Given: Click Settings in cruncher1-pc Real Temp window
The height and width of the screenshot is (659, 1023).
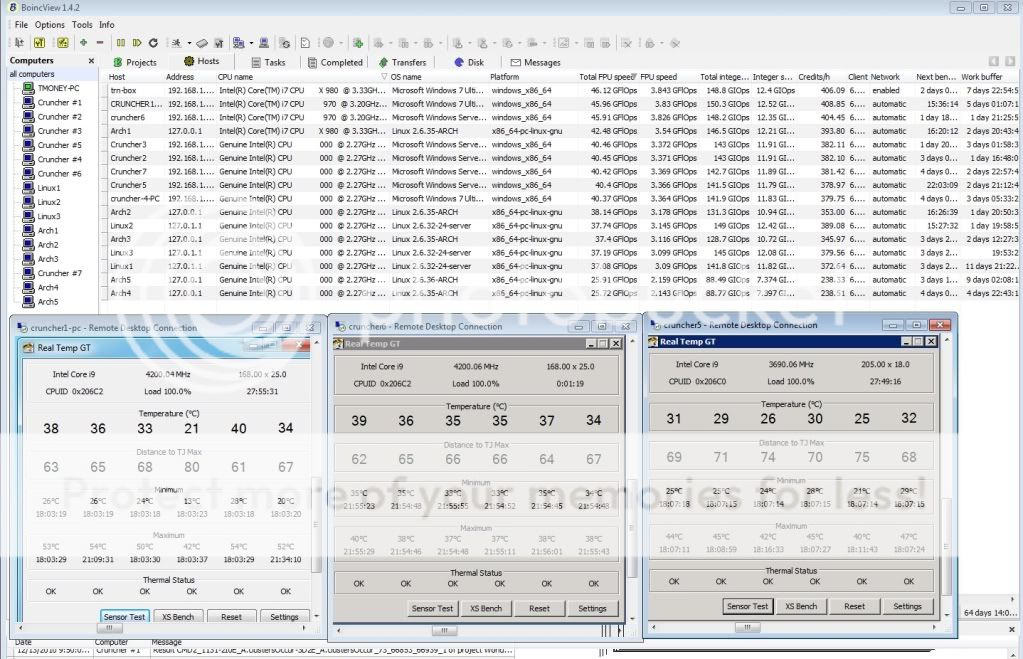Looking at the screenshot, I should [284, 617].
